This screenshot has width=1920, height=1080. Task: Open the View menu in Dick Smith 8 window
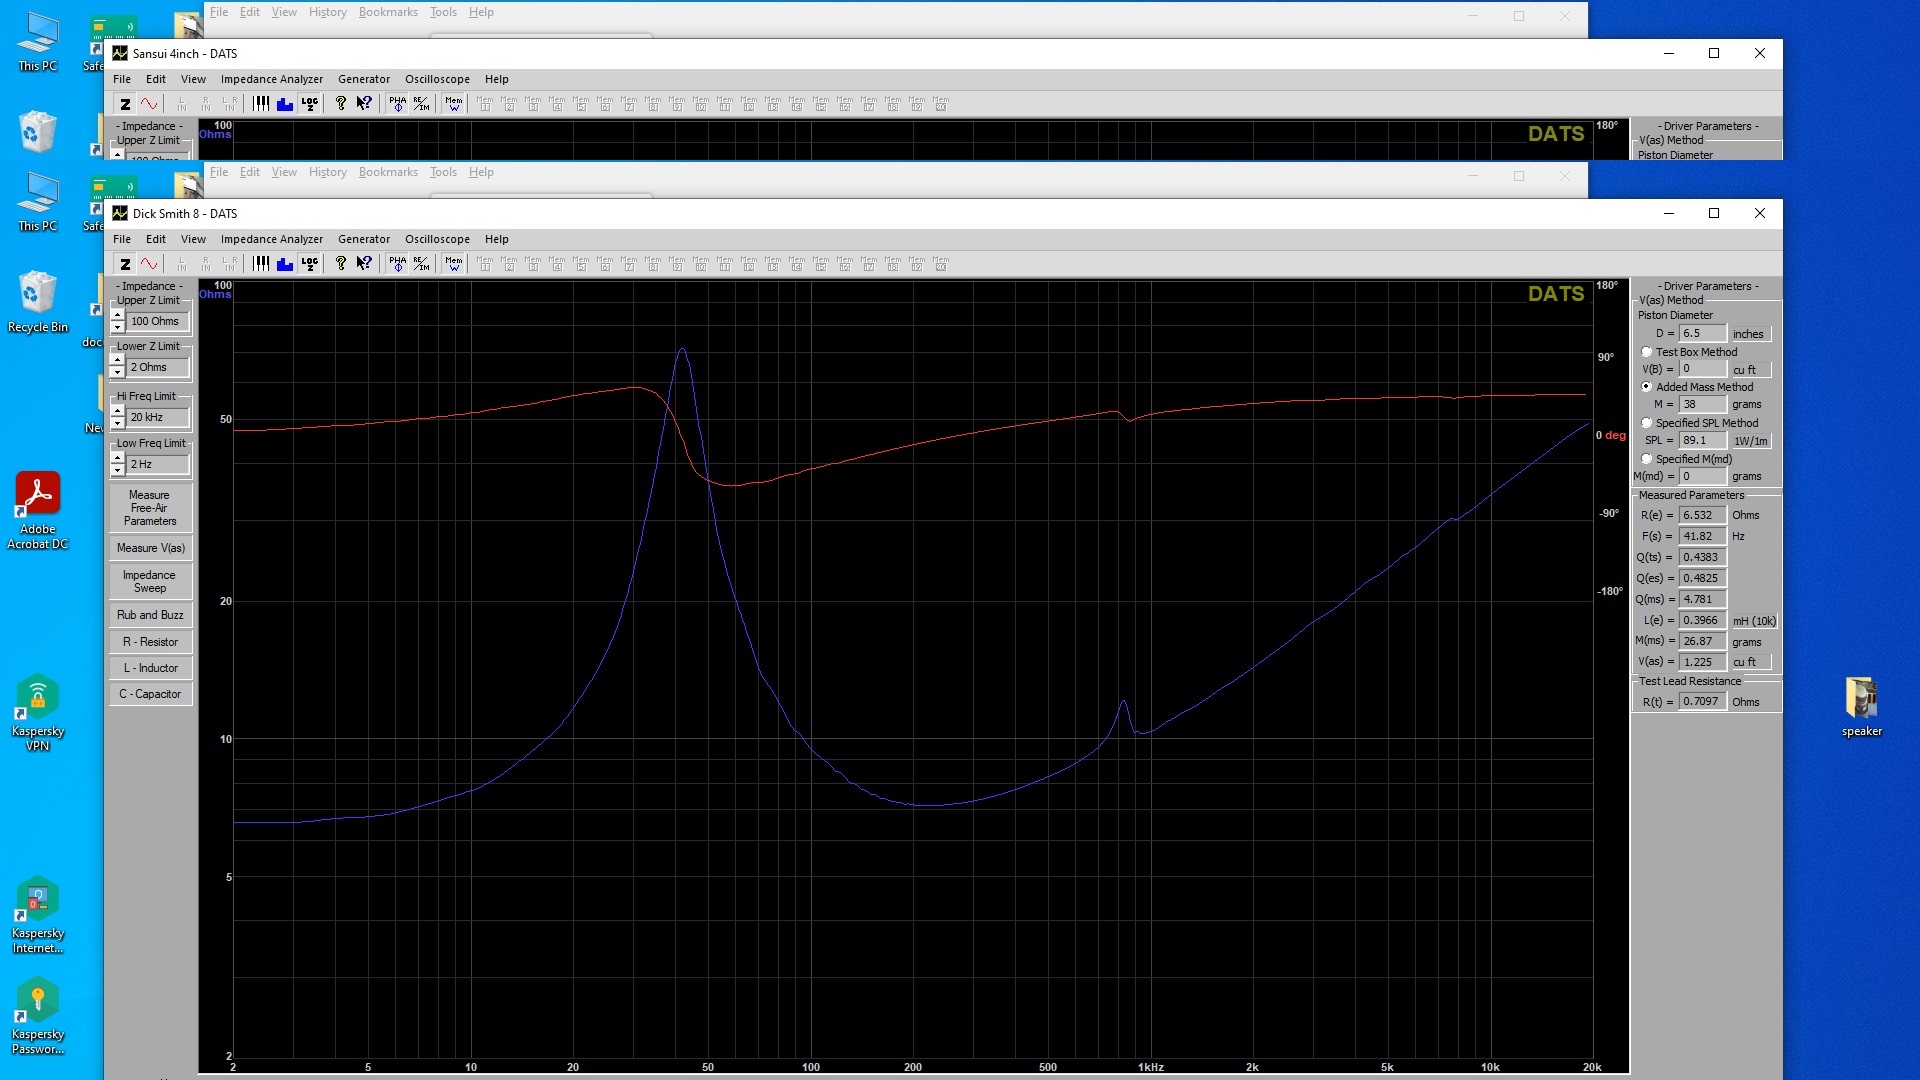coord(193,239)
